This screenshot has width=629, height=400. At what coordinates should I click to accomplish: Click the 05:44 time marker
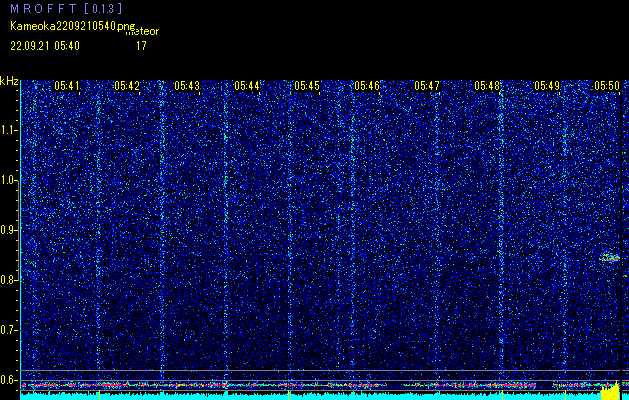[x=247, y=85]
